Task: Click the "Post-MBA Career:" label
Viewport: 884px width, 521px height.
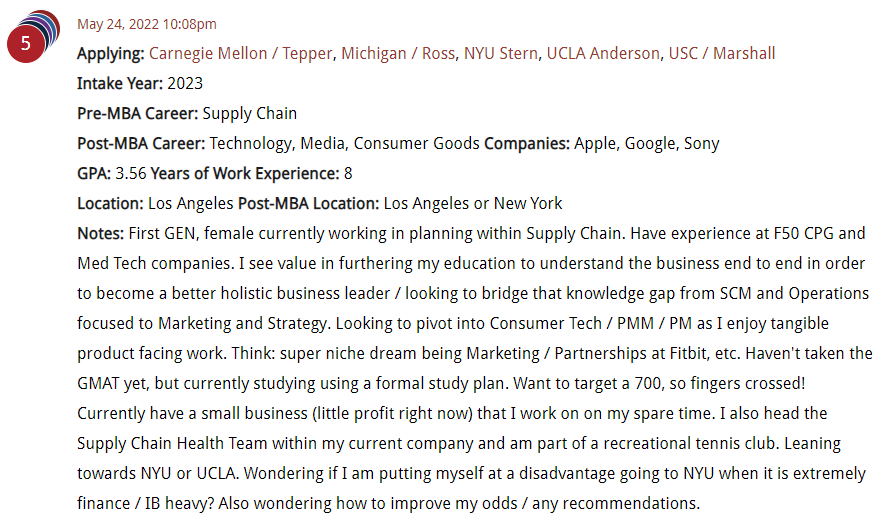Action: click(x=141, y=143)
